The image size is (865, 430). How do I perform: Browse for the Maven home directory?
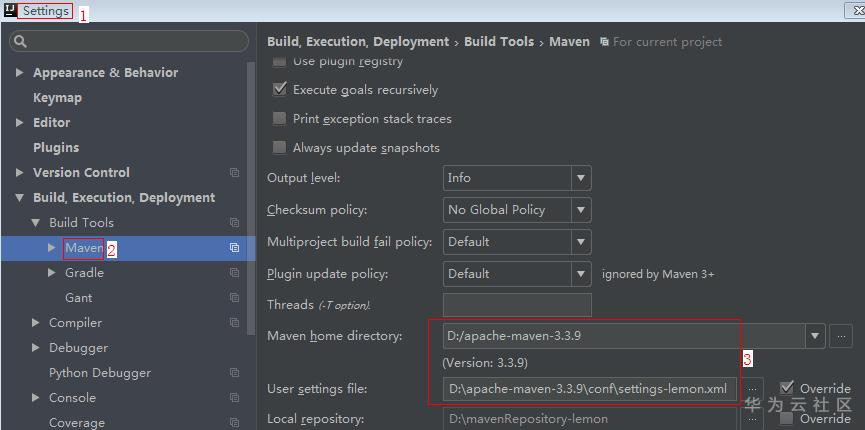click(841, 337)
